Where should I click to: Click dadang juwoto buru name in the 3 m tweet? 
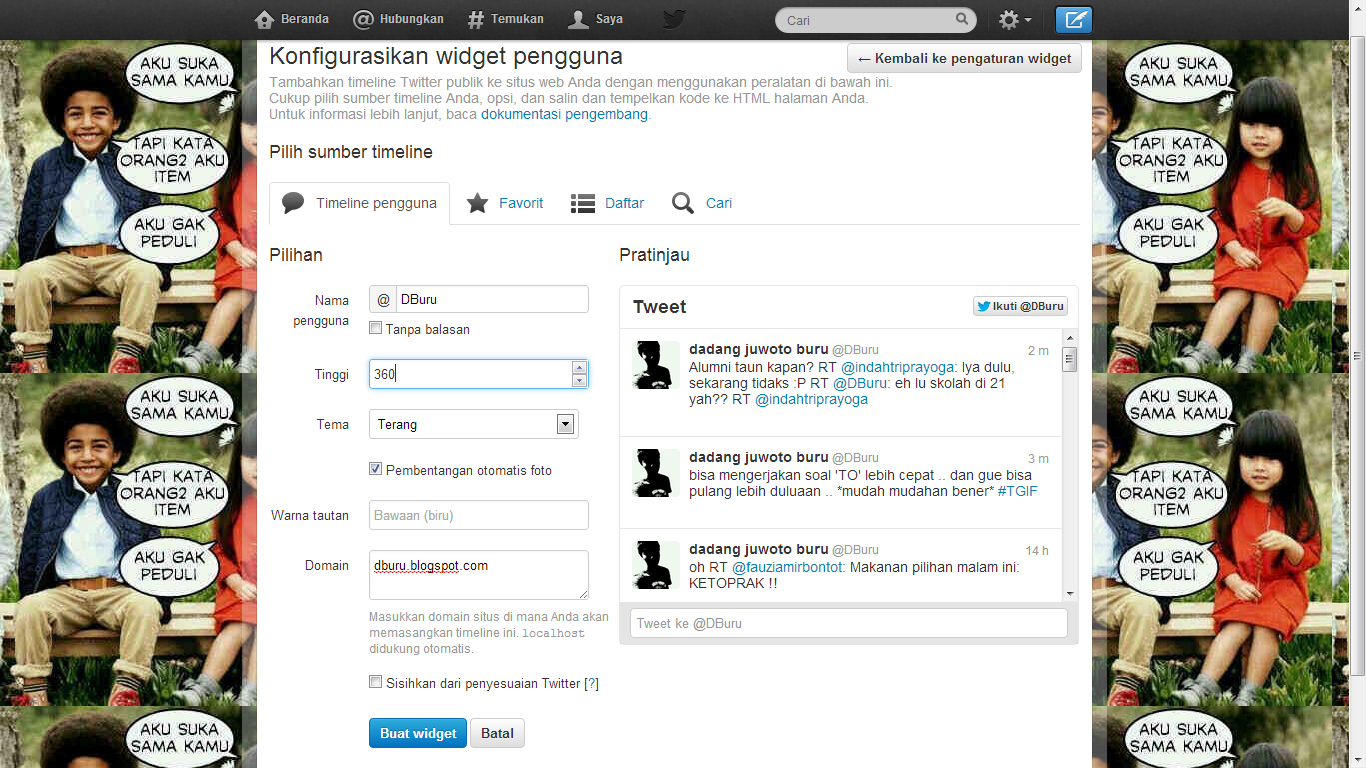[x=758, y=457]
